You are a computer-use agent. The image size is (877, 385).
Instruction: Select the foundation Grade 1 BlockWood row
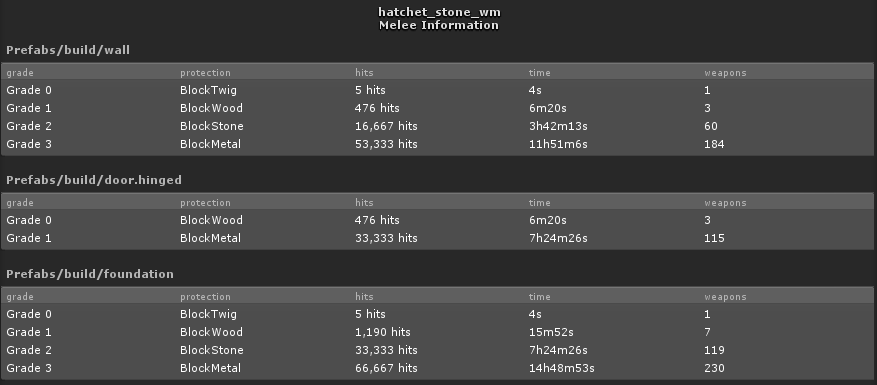pyautogui.click(x=437, y=332)
